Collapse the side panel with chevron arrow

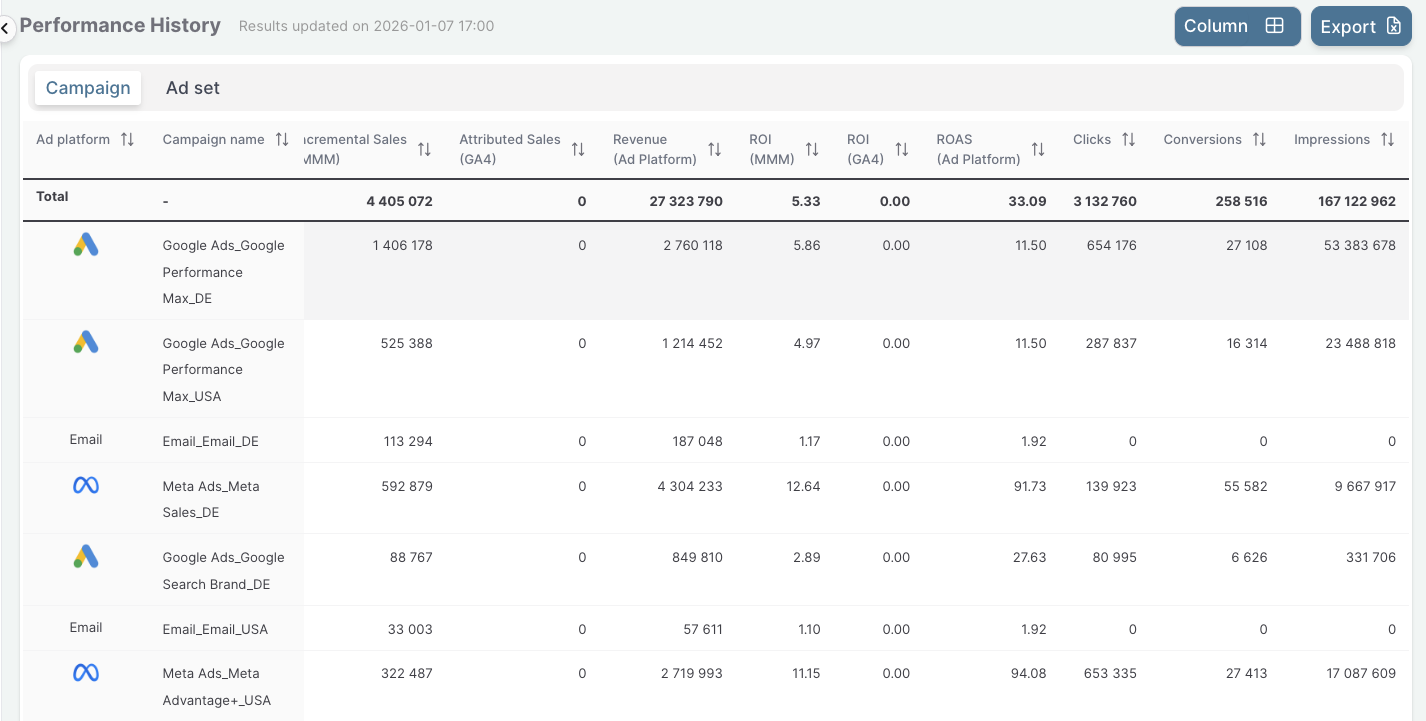click(5, 29)
